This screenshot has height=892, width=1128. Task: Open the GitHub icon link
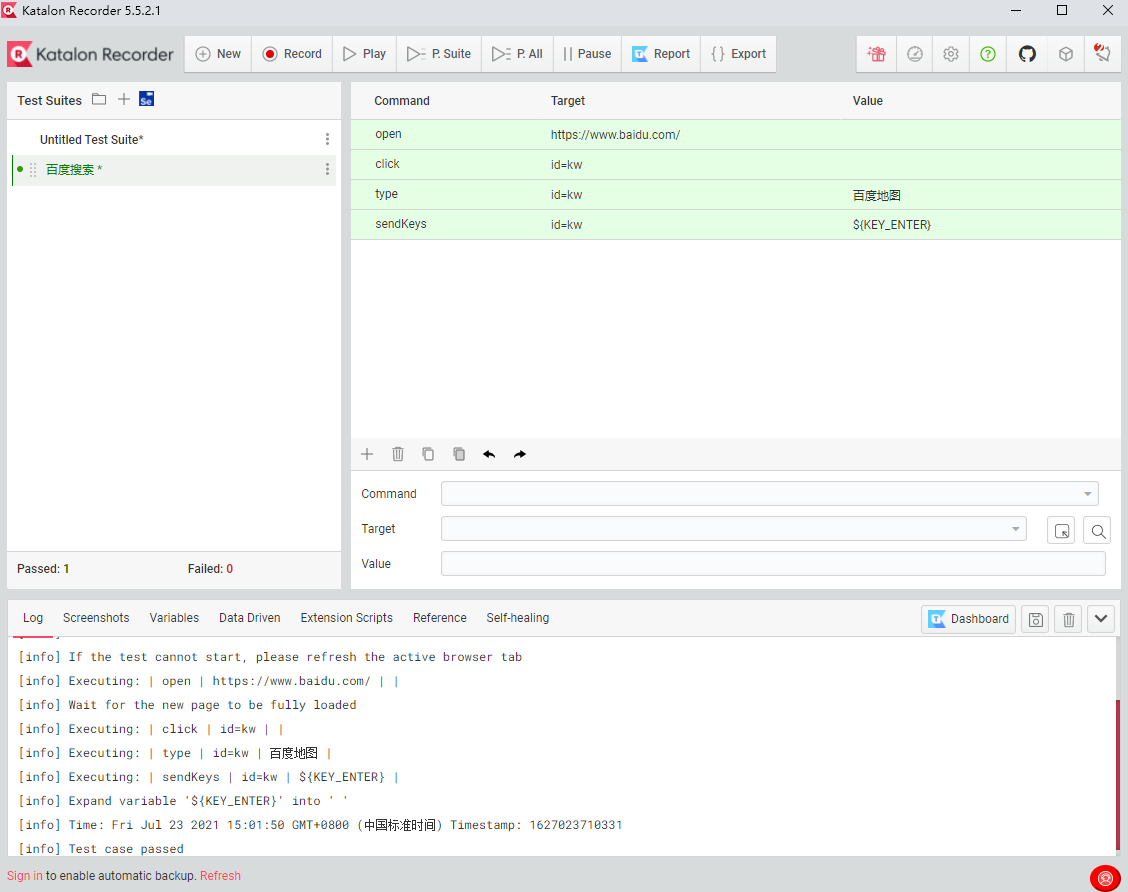(1027, 54)
